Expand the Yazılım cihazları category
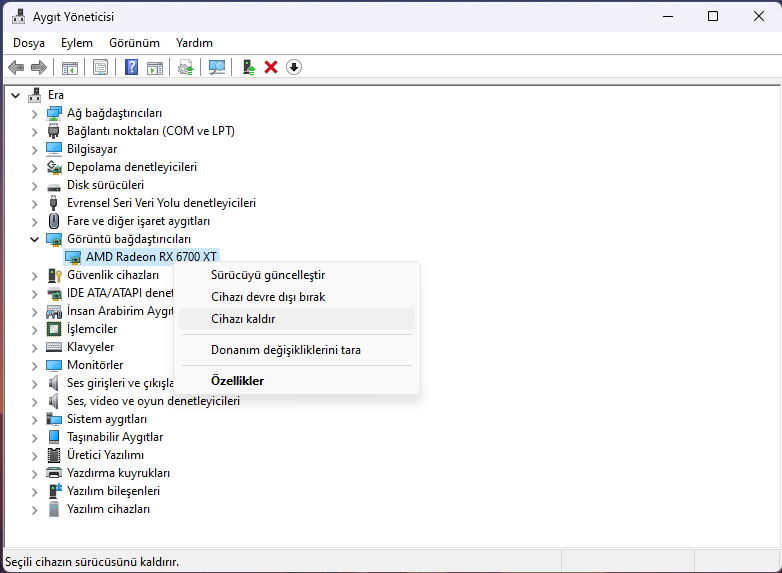Image resolution: width=782 pixels, height=573 pixels. (34, 510)
